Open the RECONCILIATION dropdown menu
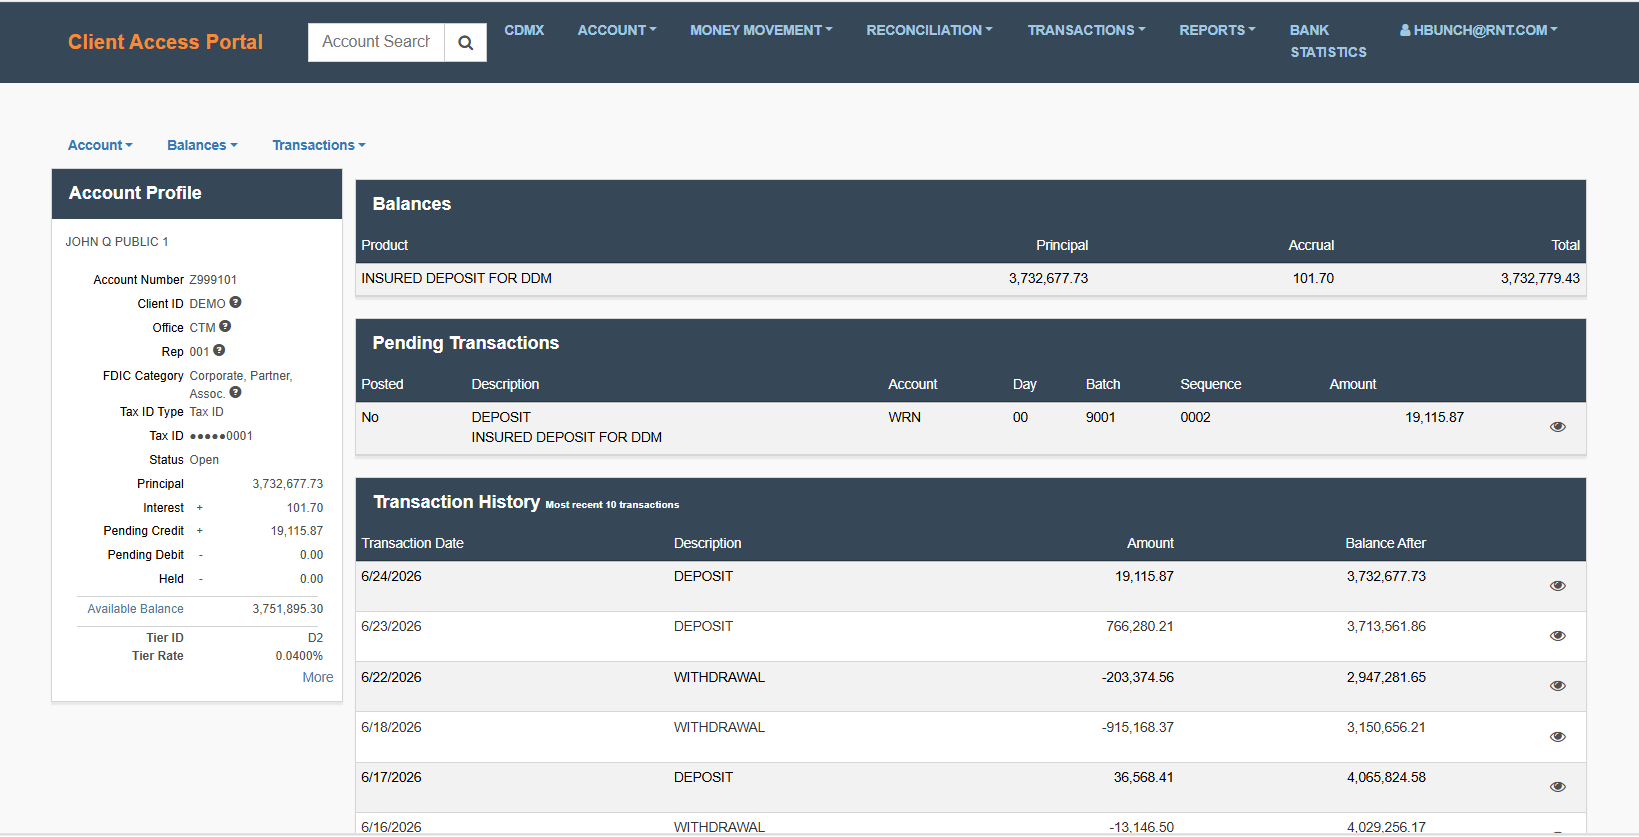Image resolution: width=1639 pixels, height=837 pixels. 929,30
